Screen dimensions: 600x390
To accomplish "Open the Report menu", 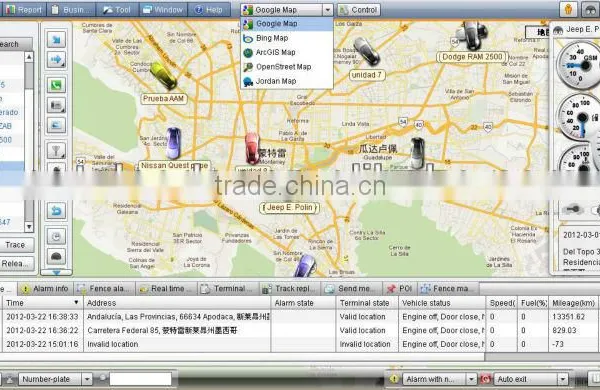I will [24, 10].
